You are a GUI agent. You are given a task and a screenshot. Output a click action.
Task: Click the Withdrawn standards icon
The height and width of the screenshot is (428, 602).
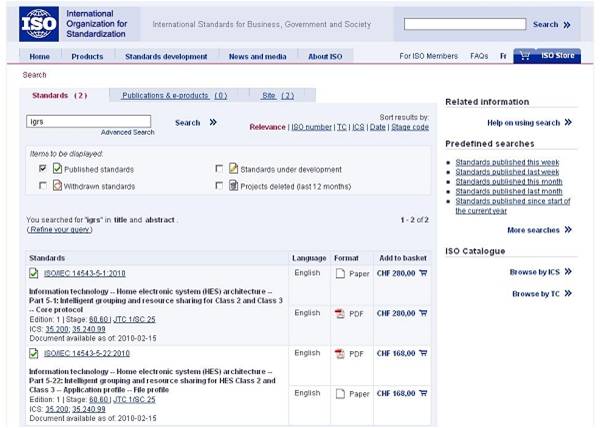[57, 186]
